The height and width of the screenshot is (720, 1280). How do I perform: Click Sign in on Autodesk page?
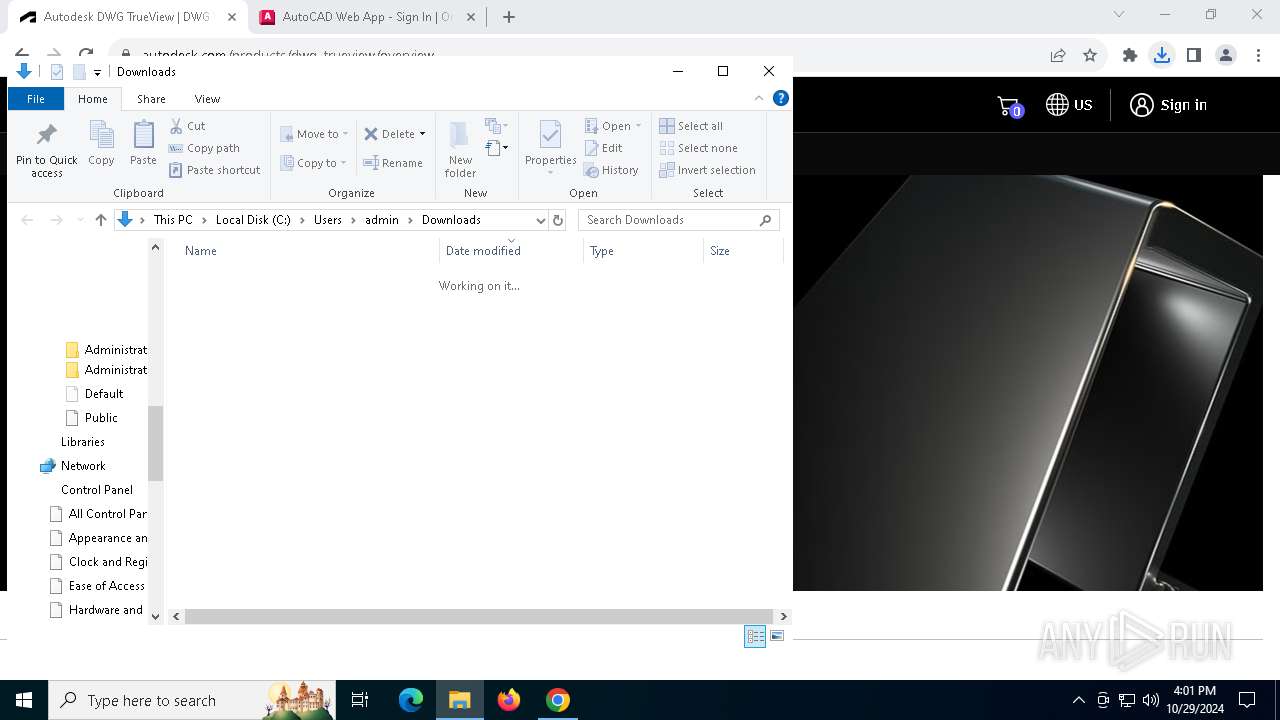(x=1168, y=105)
